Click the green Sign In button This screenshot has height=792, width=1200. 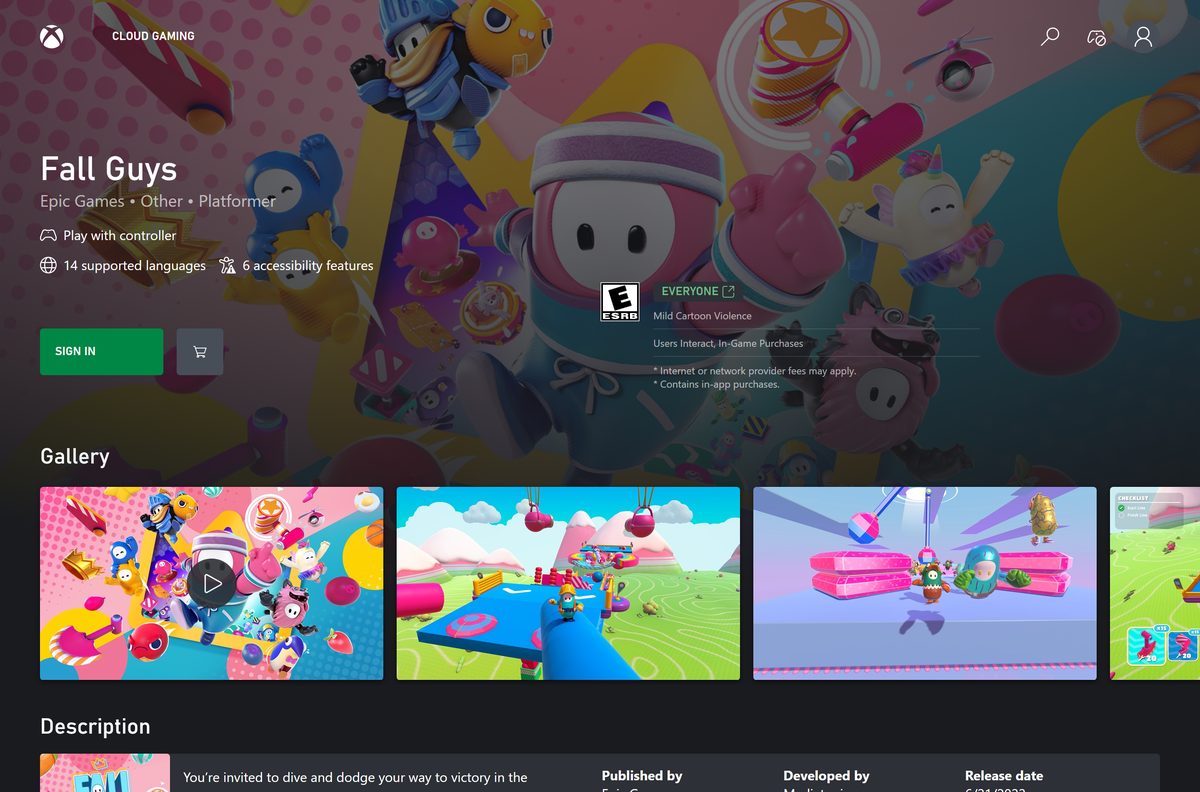coord(101,352)
